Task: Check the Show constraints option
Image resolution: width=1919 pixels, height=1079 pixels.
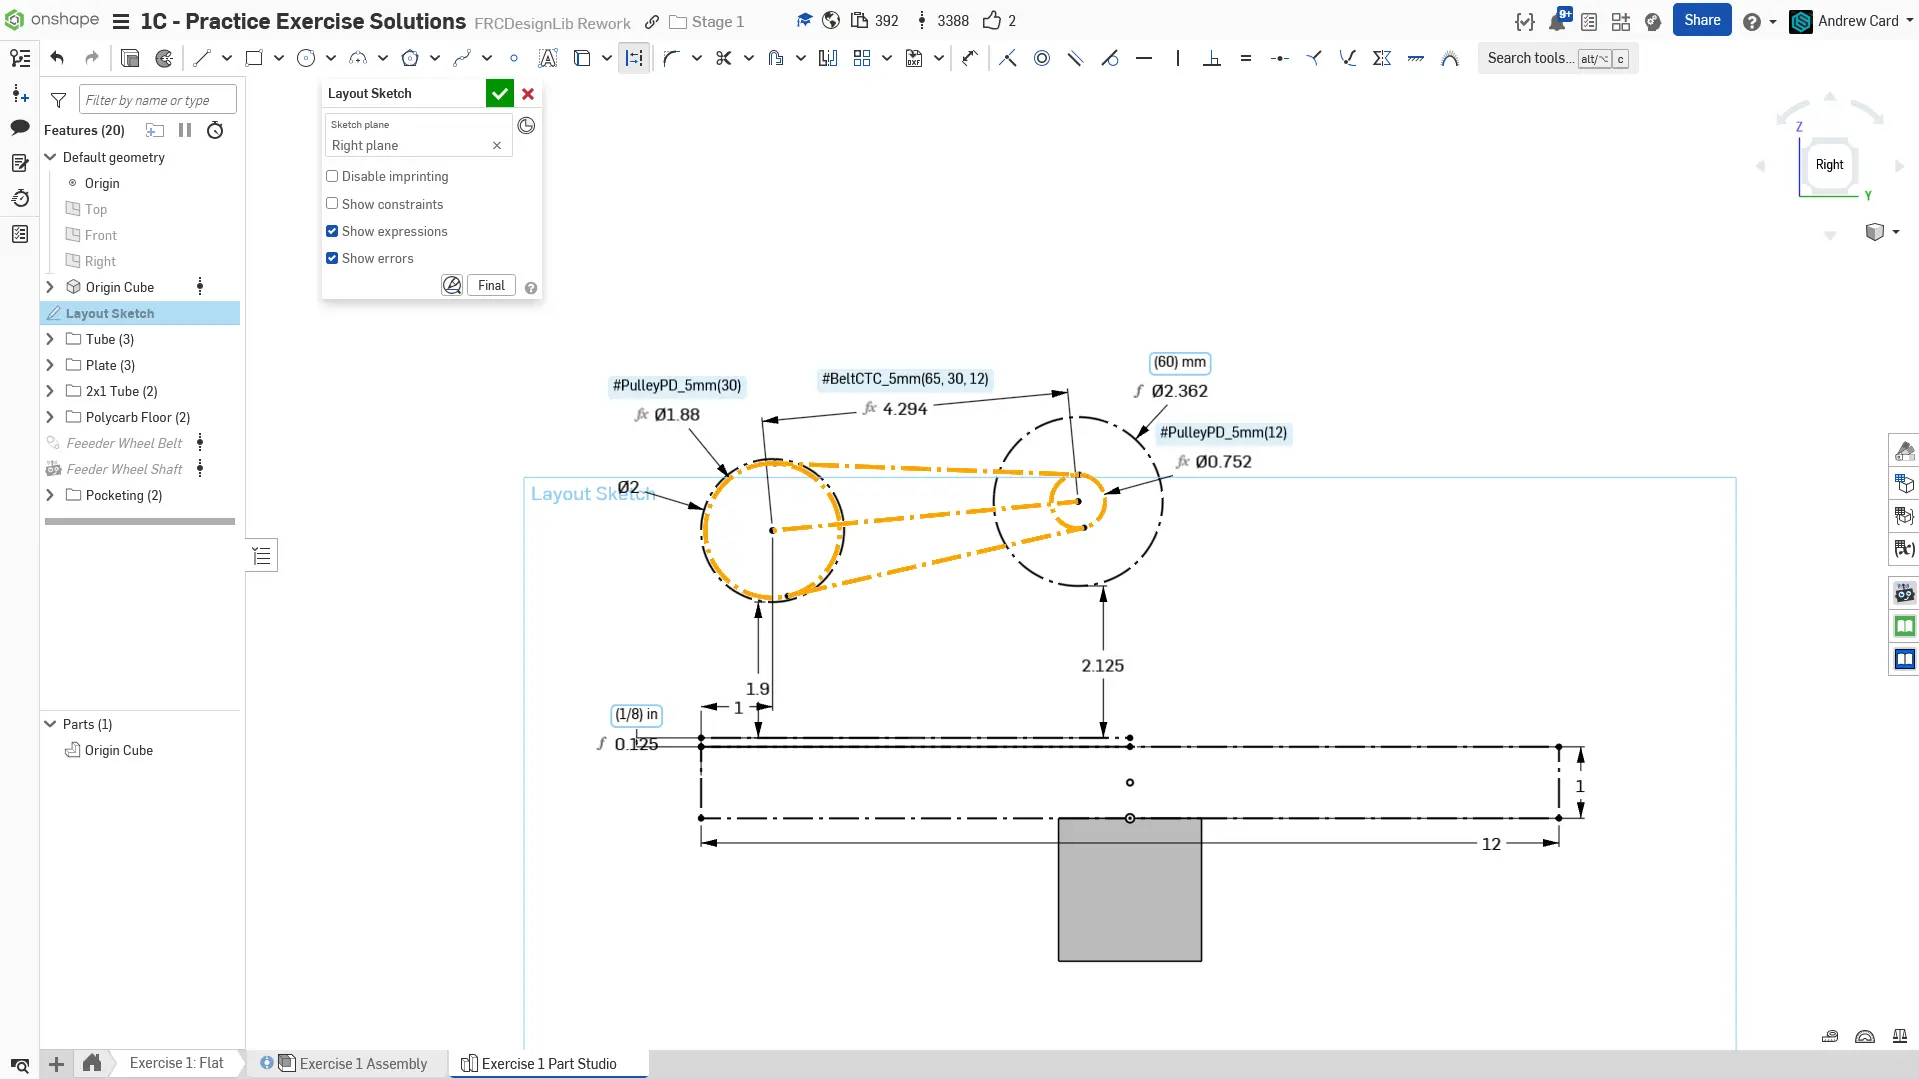Action: [332, 204]
